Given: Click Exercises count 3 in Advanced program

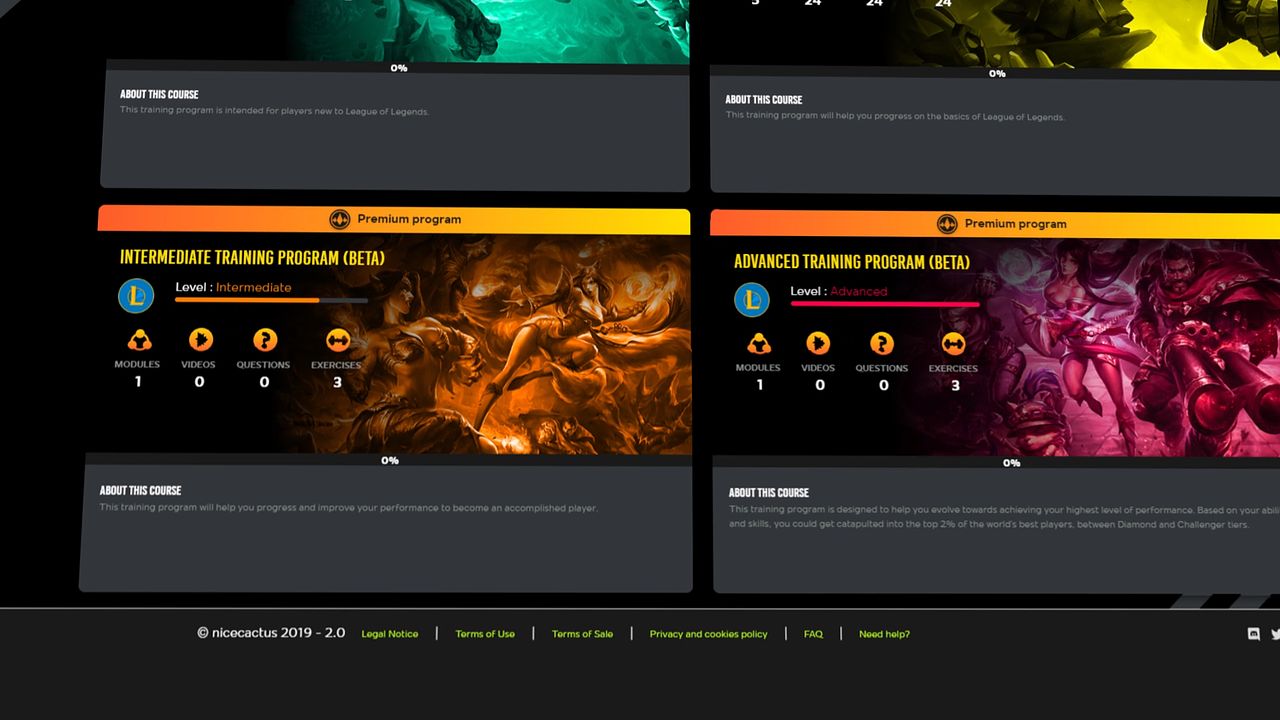Looking at the screenshot, I should point(955,385).
